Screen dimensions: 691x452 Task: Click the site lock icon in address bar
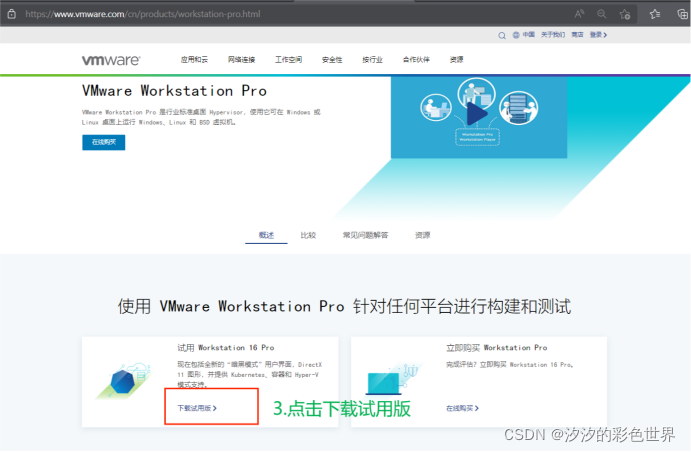pos(12,14)
